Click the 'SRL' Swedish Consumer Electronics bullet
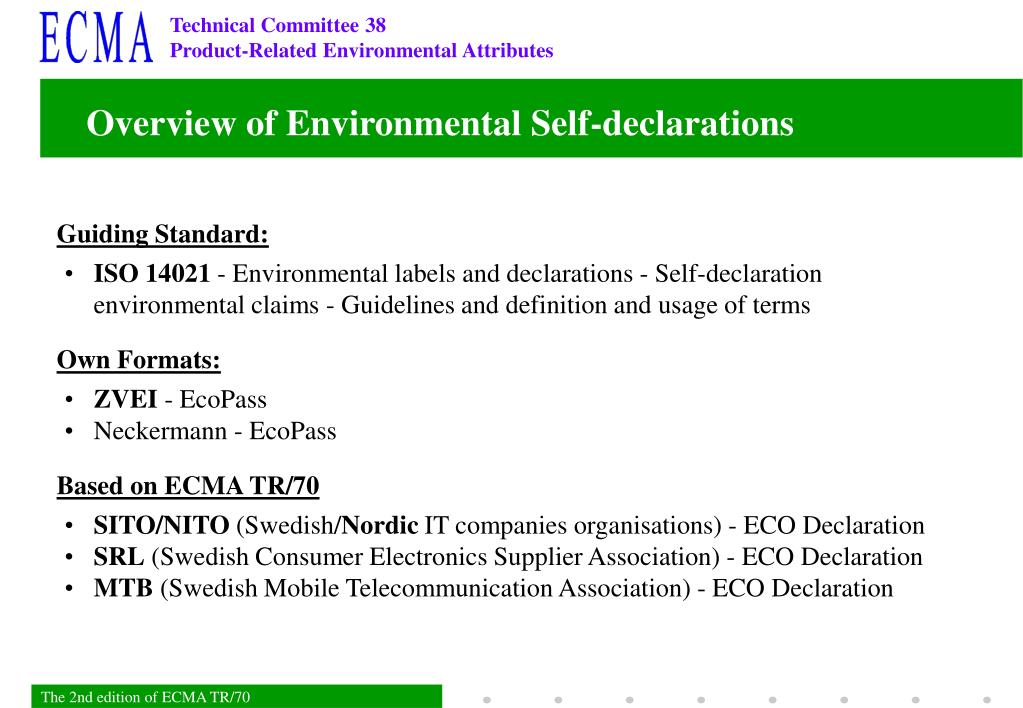This screenshot has width=1023, height=708. [x=508, y=557]
